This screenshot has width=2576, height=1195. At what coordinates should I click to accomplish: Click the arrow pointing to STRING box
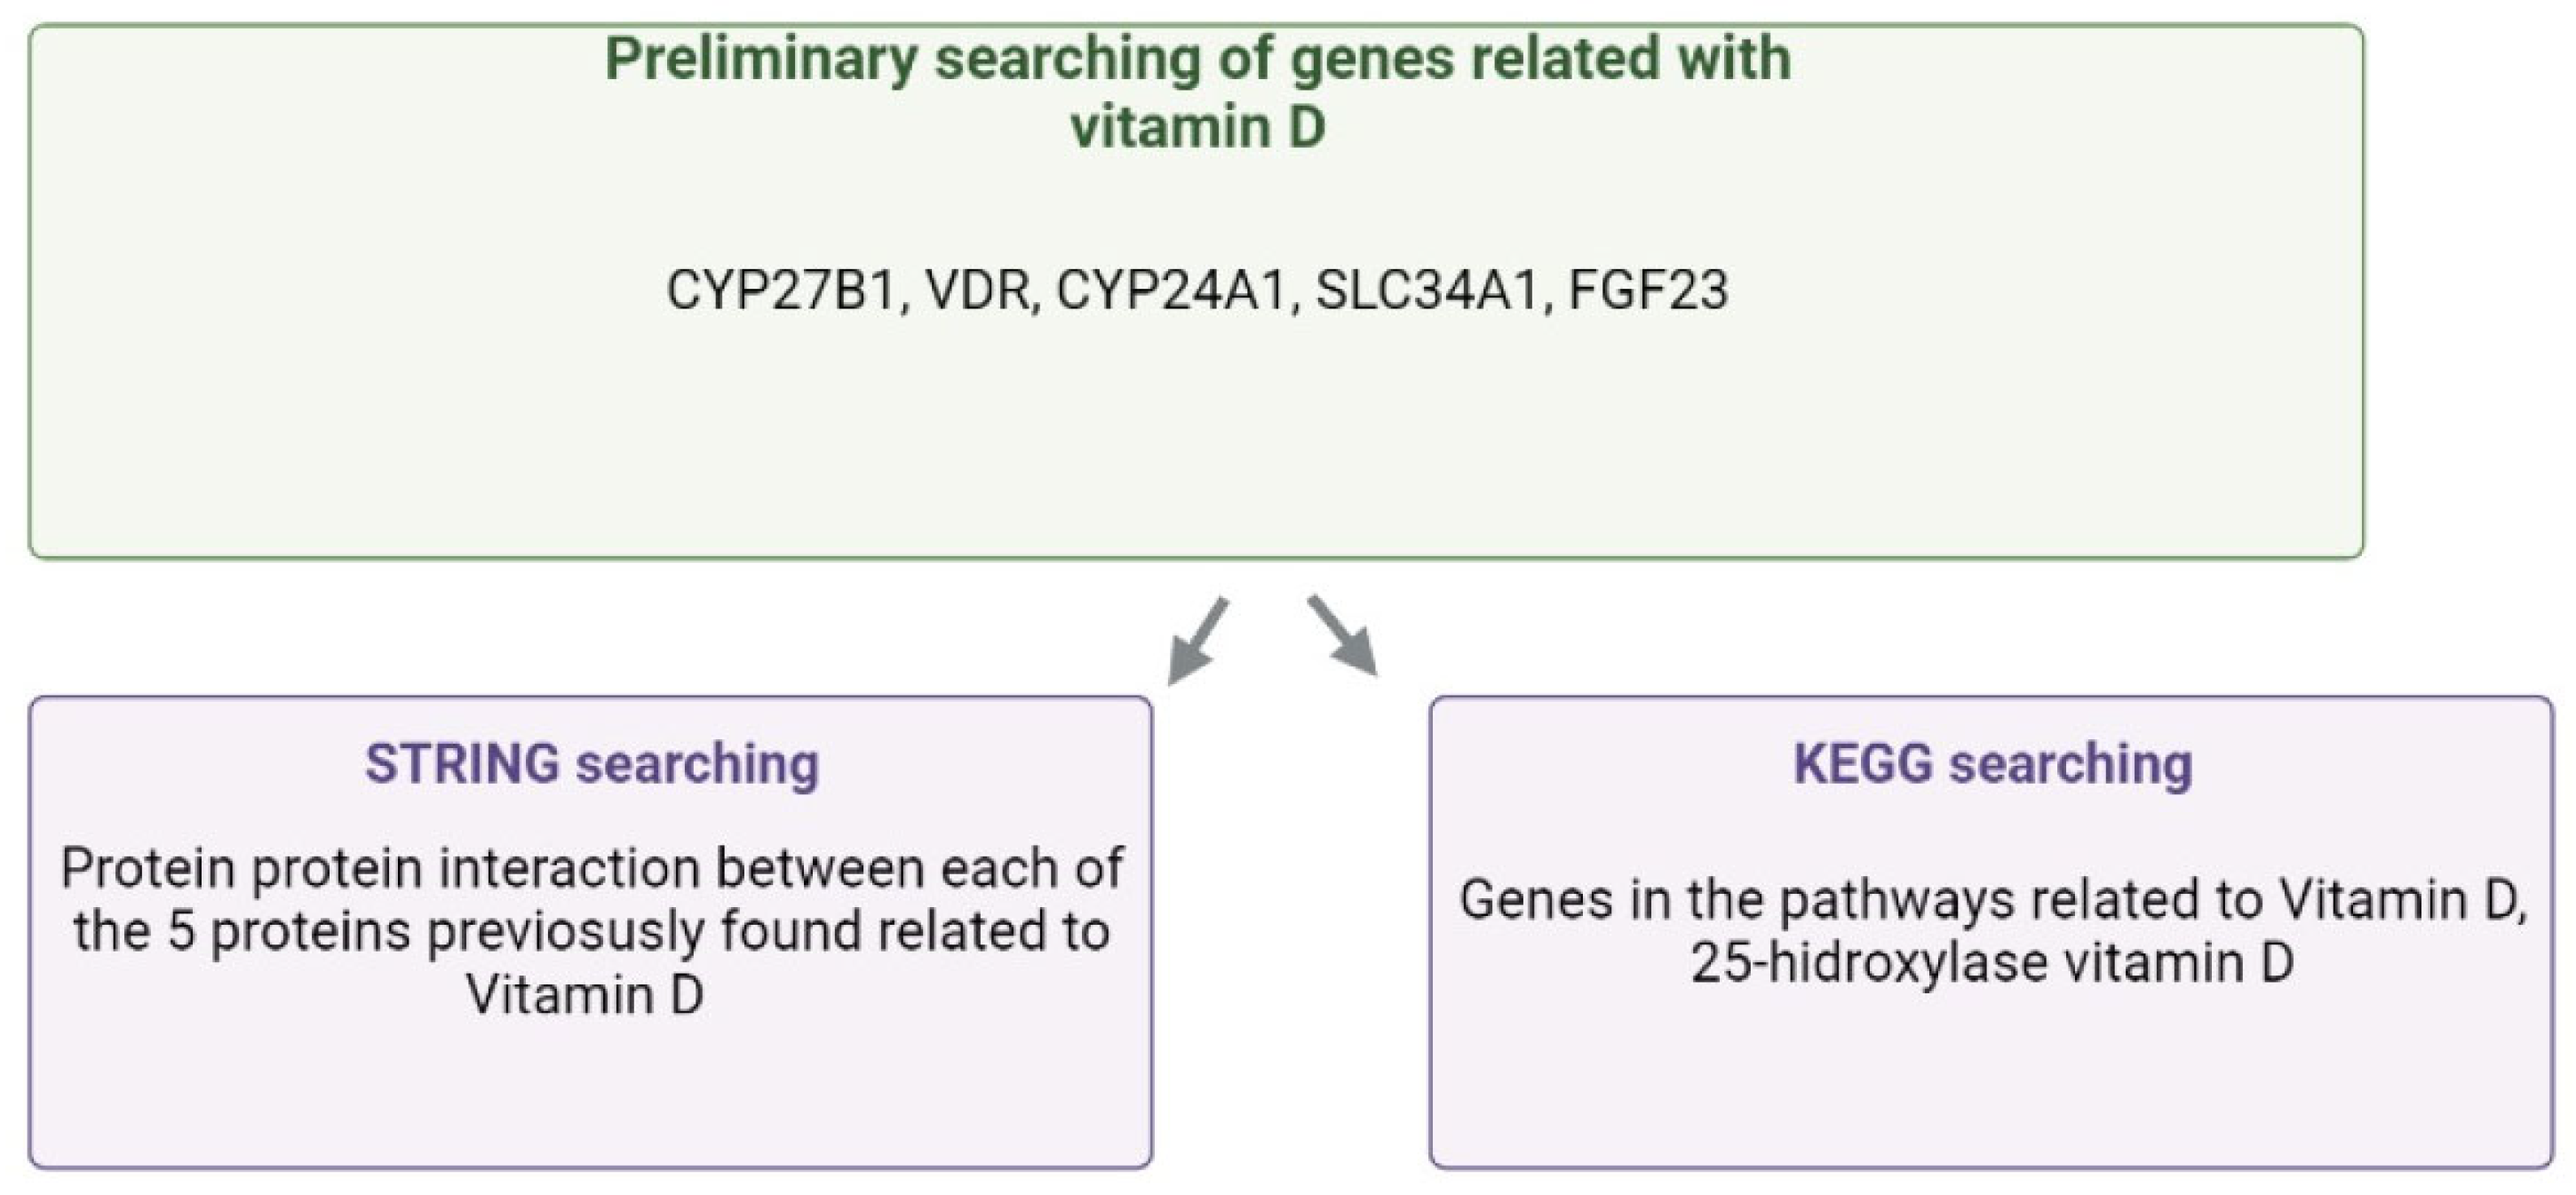tap(1197, 640)
